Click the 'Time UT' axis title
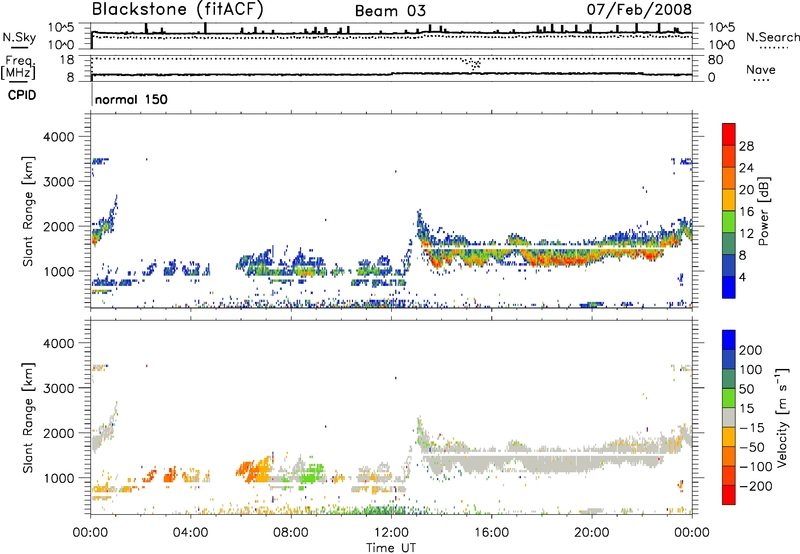 click(x=391, y=547)
